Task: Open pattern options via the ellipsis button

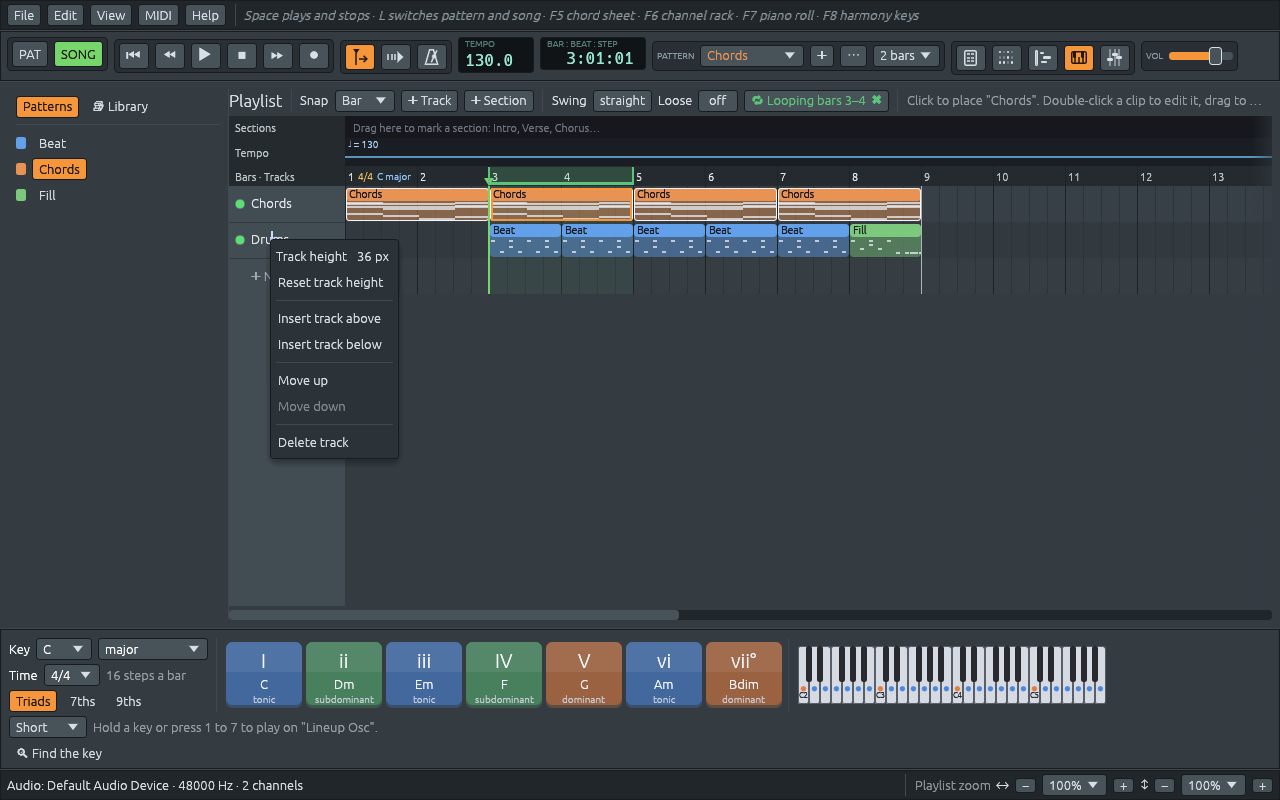Action: pyautogui.click(x=853, y=56)
